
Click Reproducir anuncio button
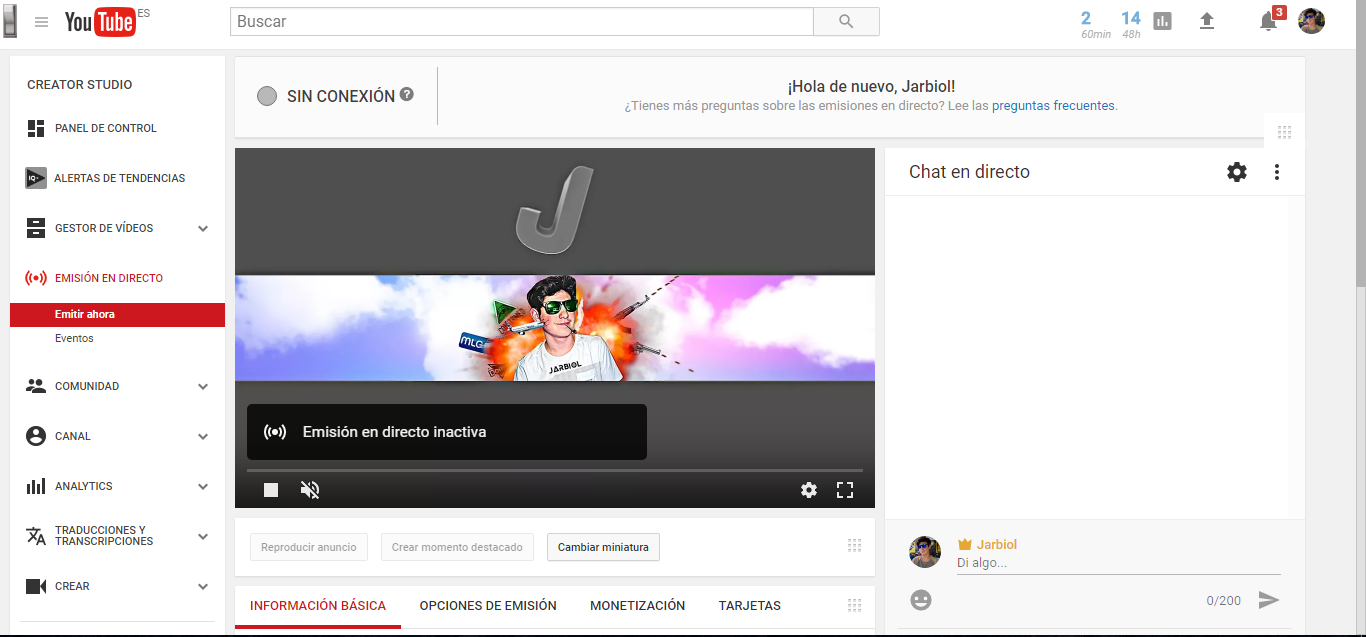click(x=309, y=547)
